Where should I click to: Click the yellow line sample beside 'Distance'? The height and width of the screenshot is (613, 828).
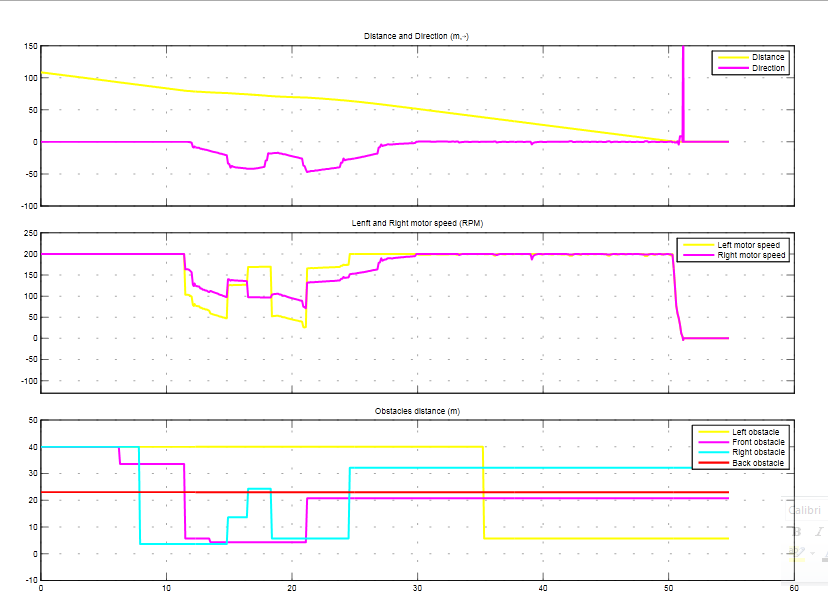click(x=733, y=57)
